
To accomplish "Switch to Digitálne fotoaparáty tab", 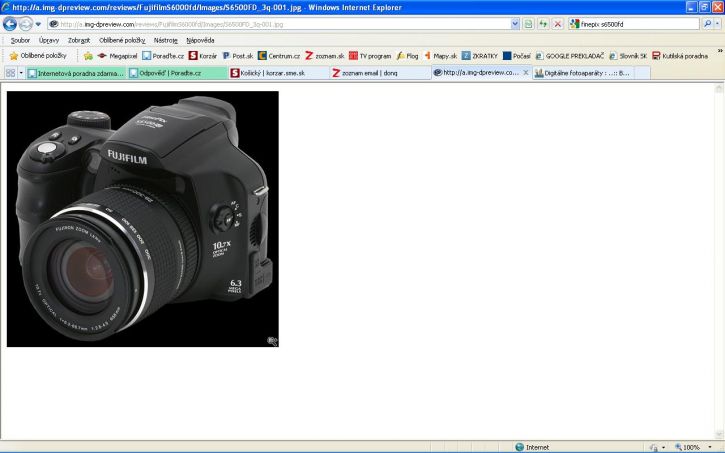I will [x=583, y=73].
